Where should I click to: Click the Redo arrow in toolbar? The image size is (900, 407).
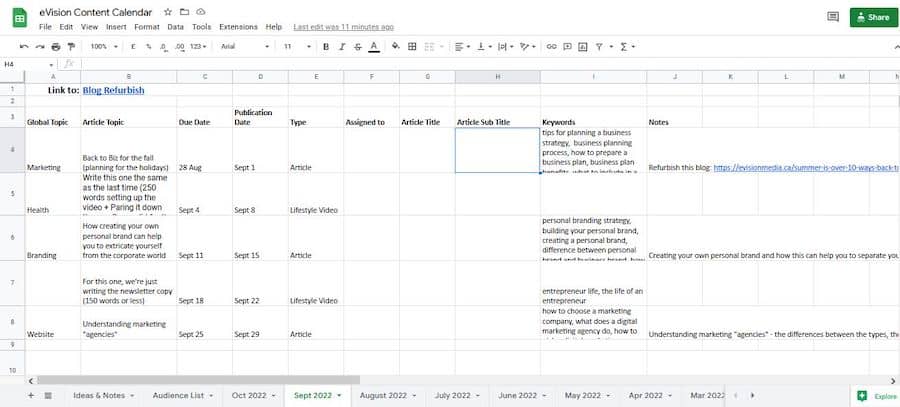(x=40, y=46)
